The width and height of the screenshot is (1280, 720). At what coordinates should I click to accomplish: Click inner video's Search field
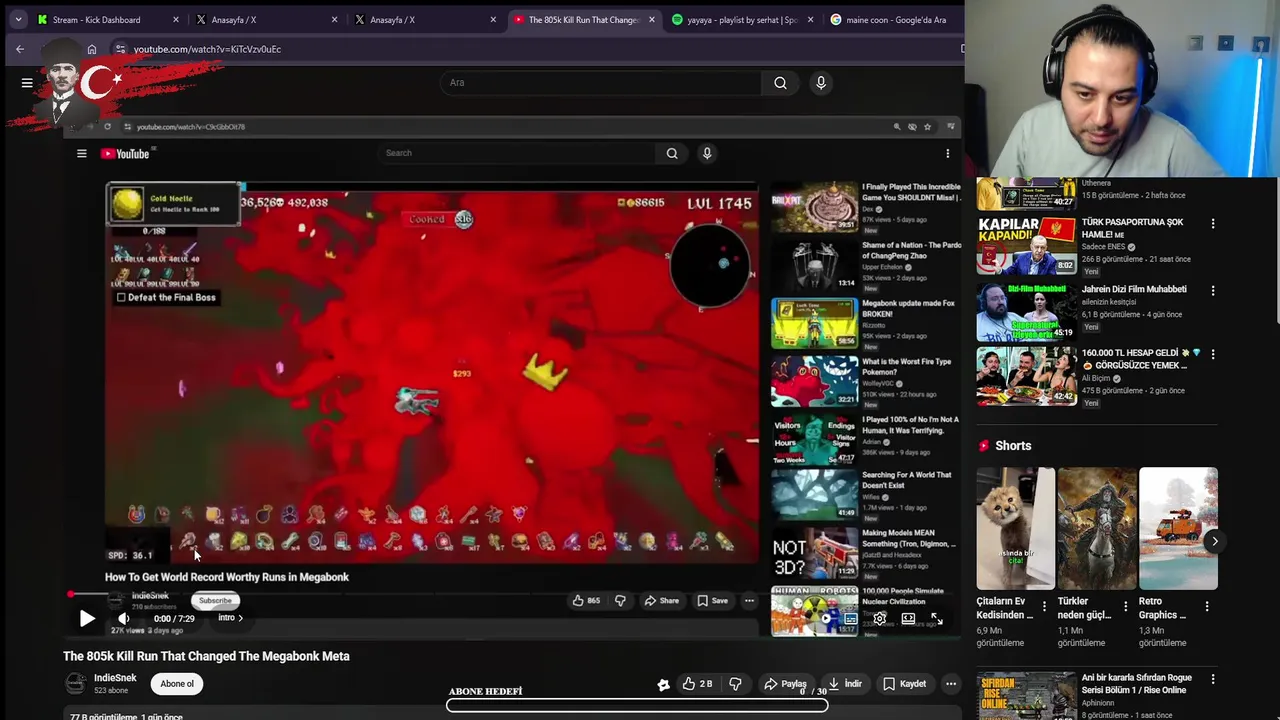coord(518,153)
